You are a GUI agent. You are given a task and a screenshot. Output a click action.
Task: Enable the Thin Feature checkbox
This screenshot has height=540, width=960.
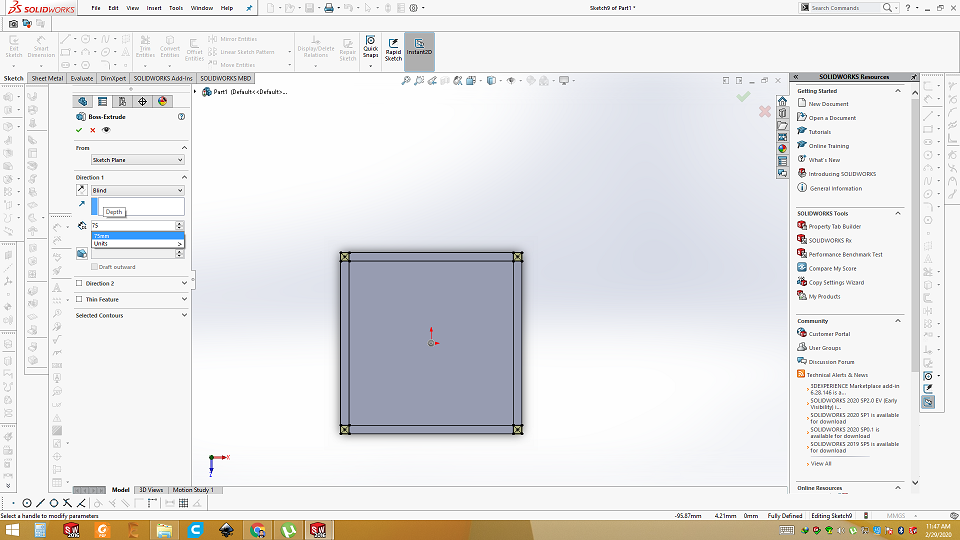click(79, 299)
